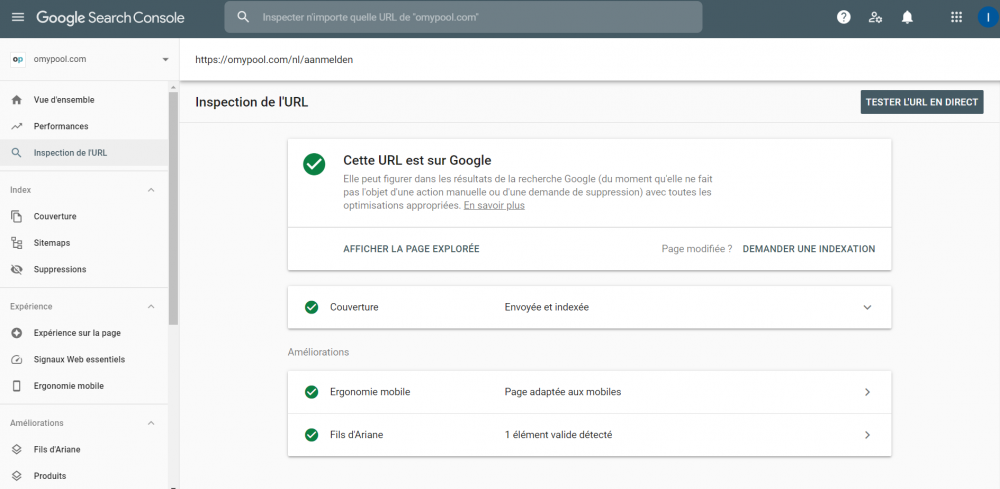Go to Vue d'ensemble
The height and width of the screenshot is (489, 1000).
[x=64, y=100]
